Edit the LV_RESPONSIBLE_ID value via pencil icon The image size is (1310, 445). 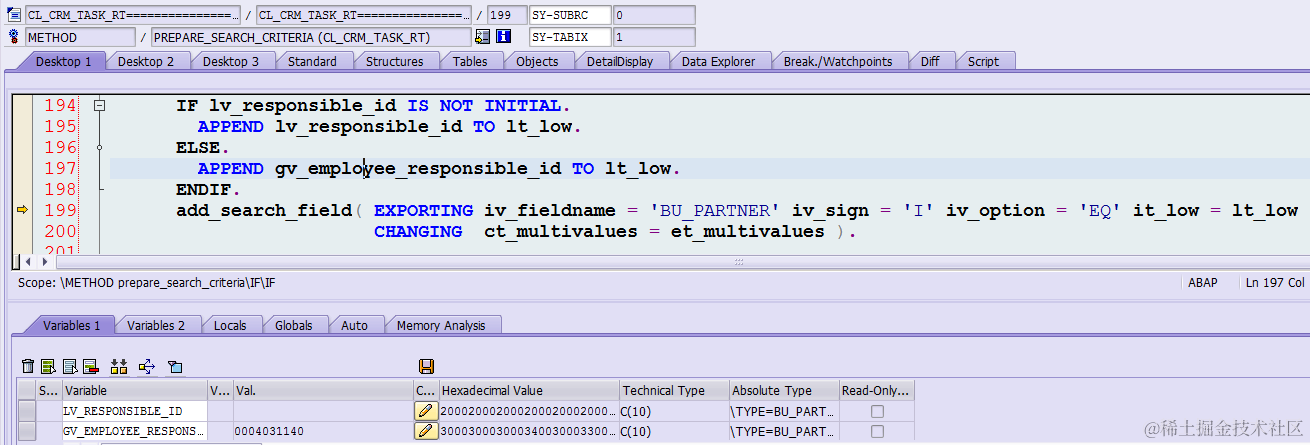[x=425, y=411]
